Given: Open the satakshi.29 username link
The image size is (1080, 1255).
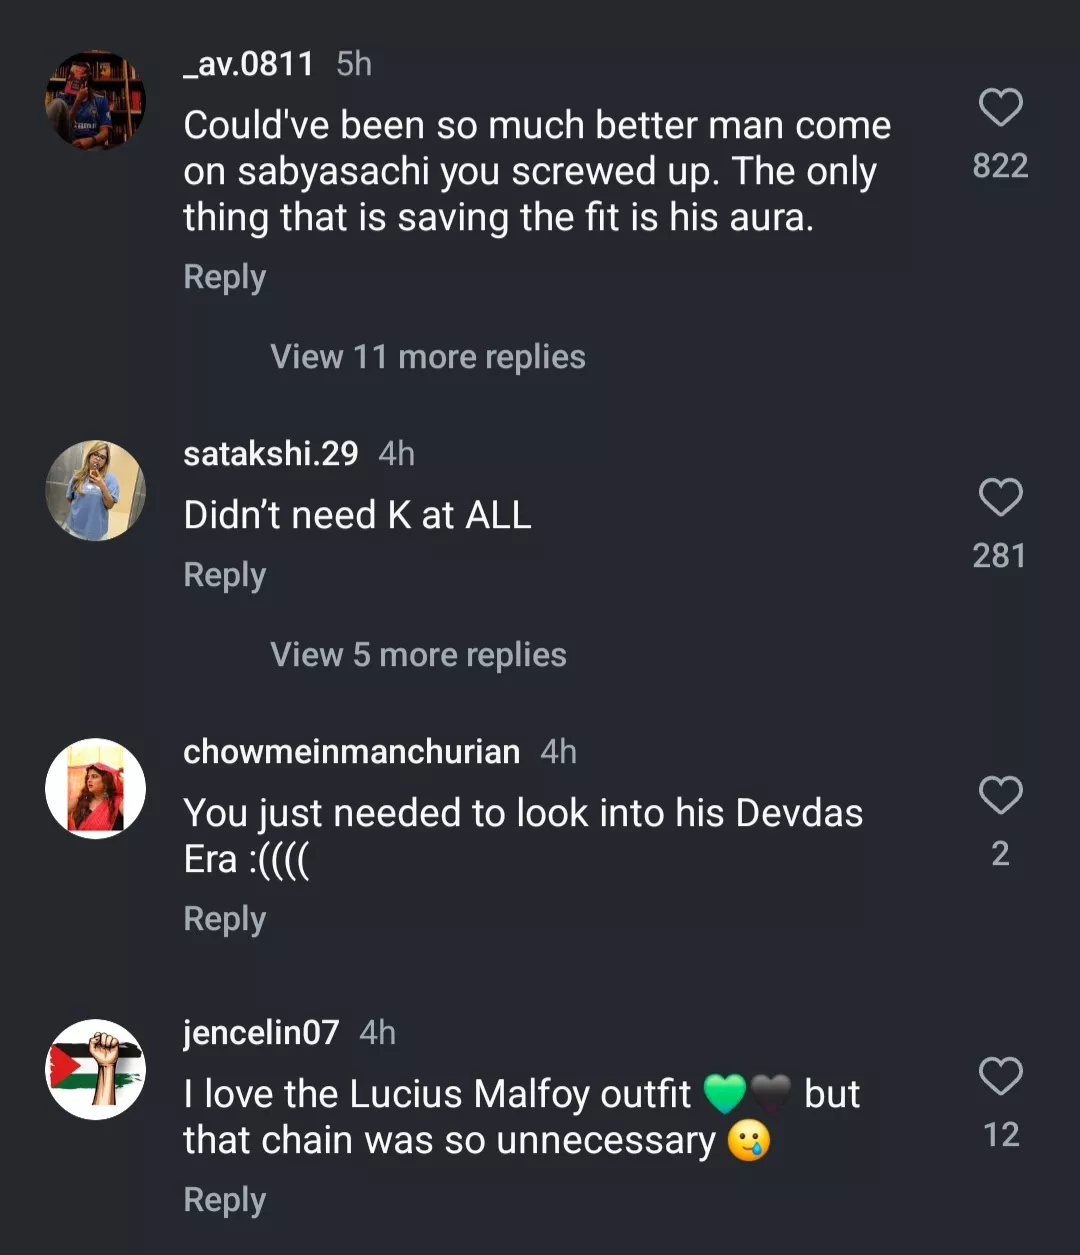Looking at the screenshot, I should [x=270, y=454].
